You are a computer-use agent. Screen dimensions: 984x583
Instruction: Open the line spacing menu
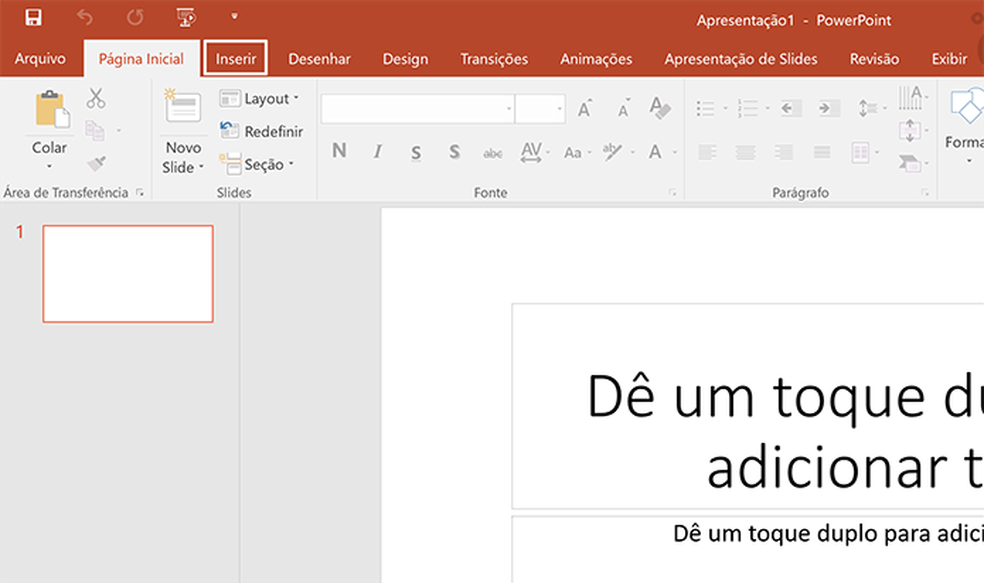872,109
